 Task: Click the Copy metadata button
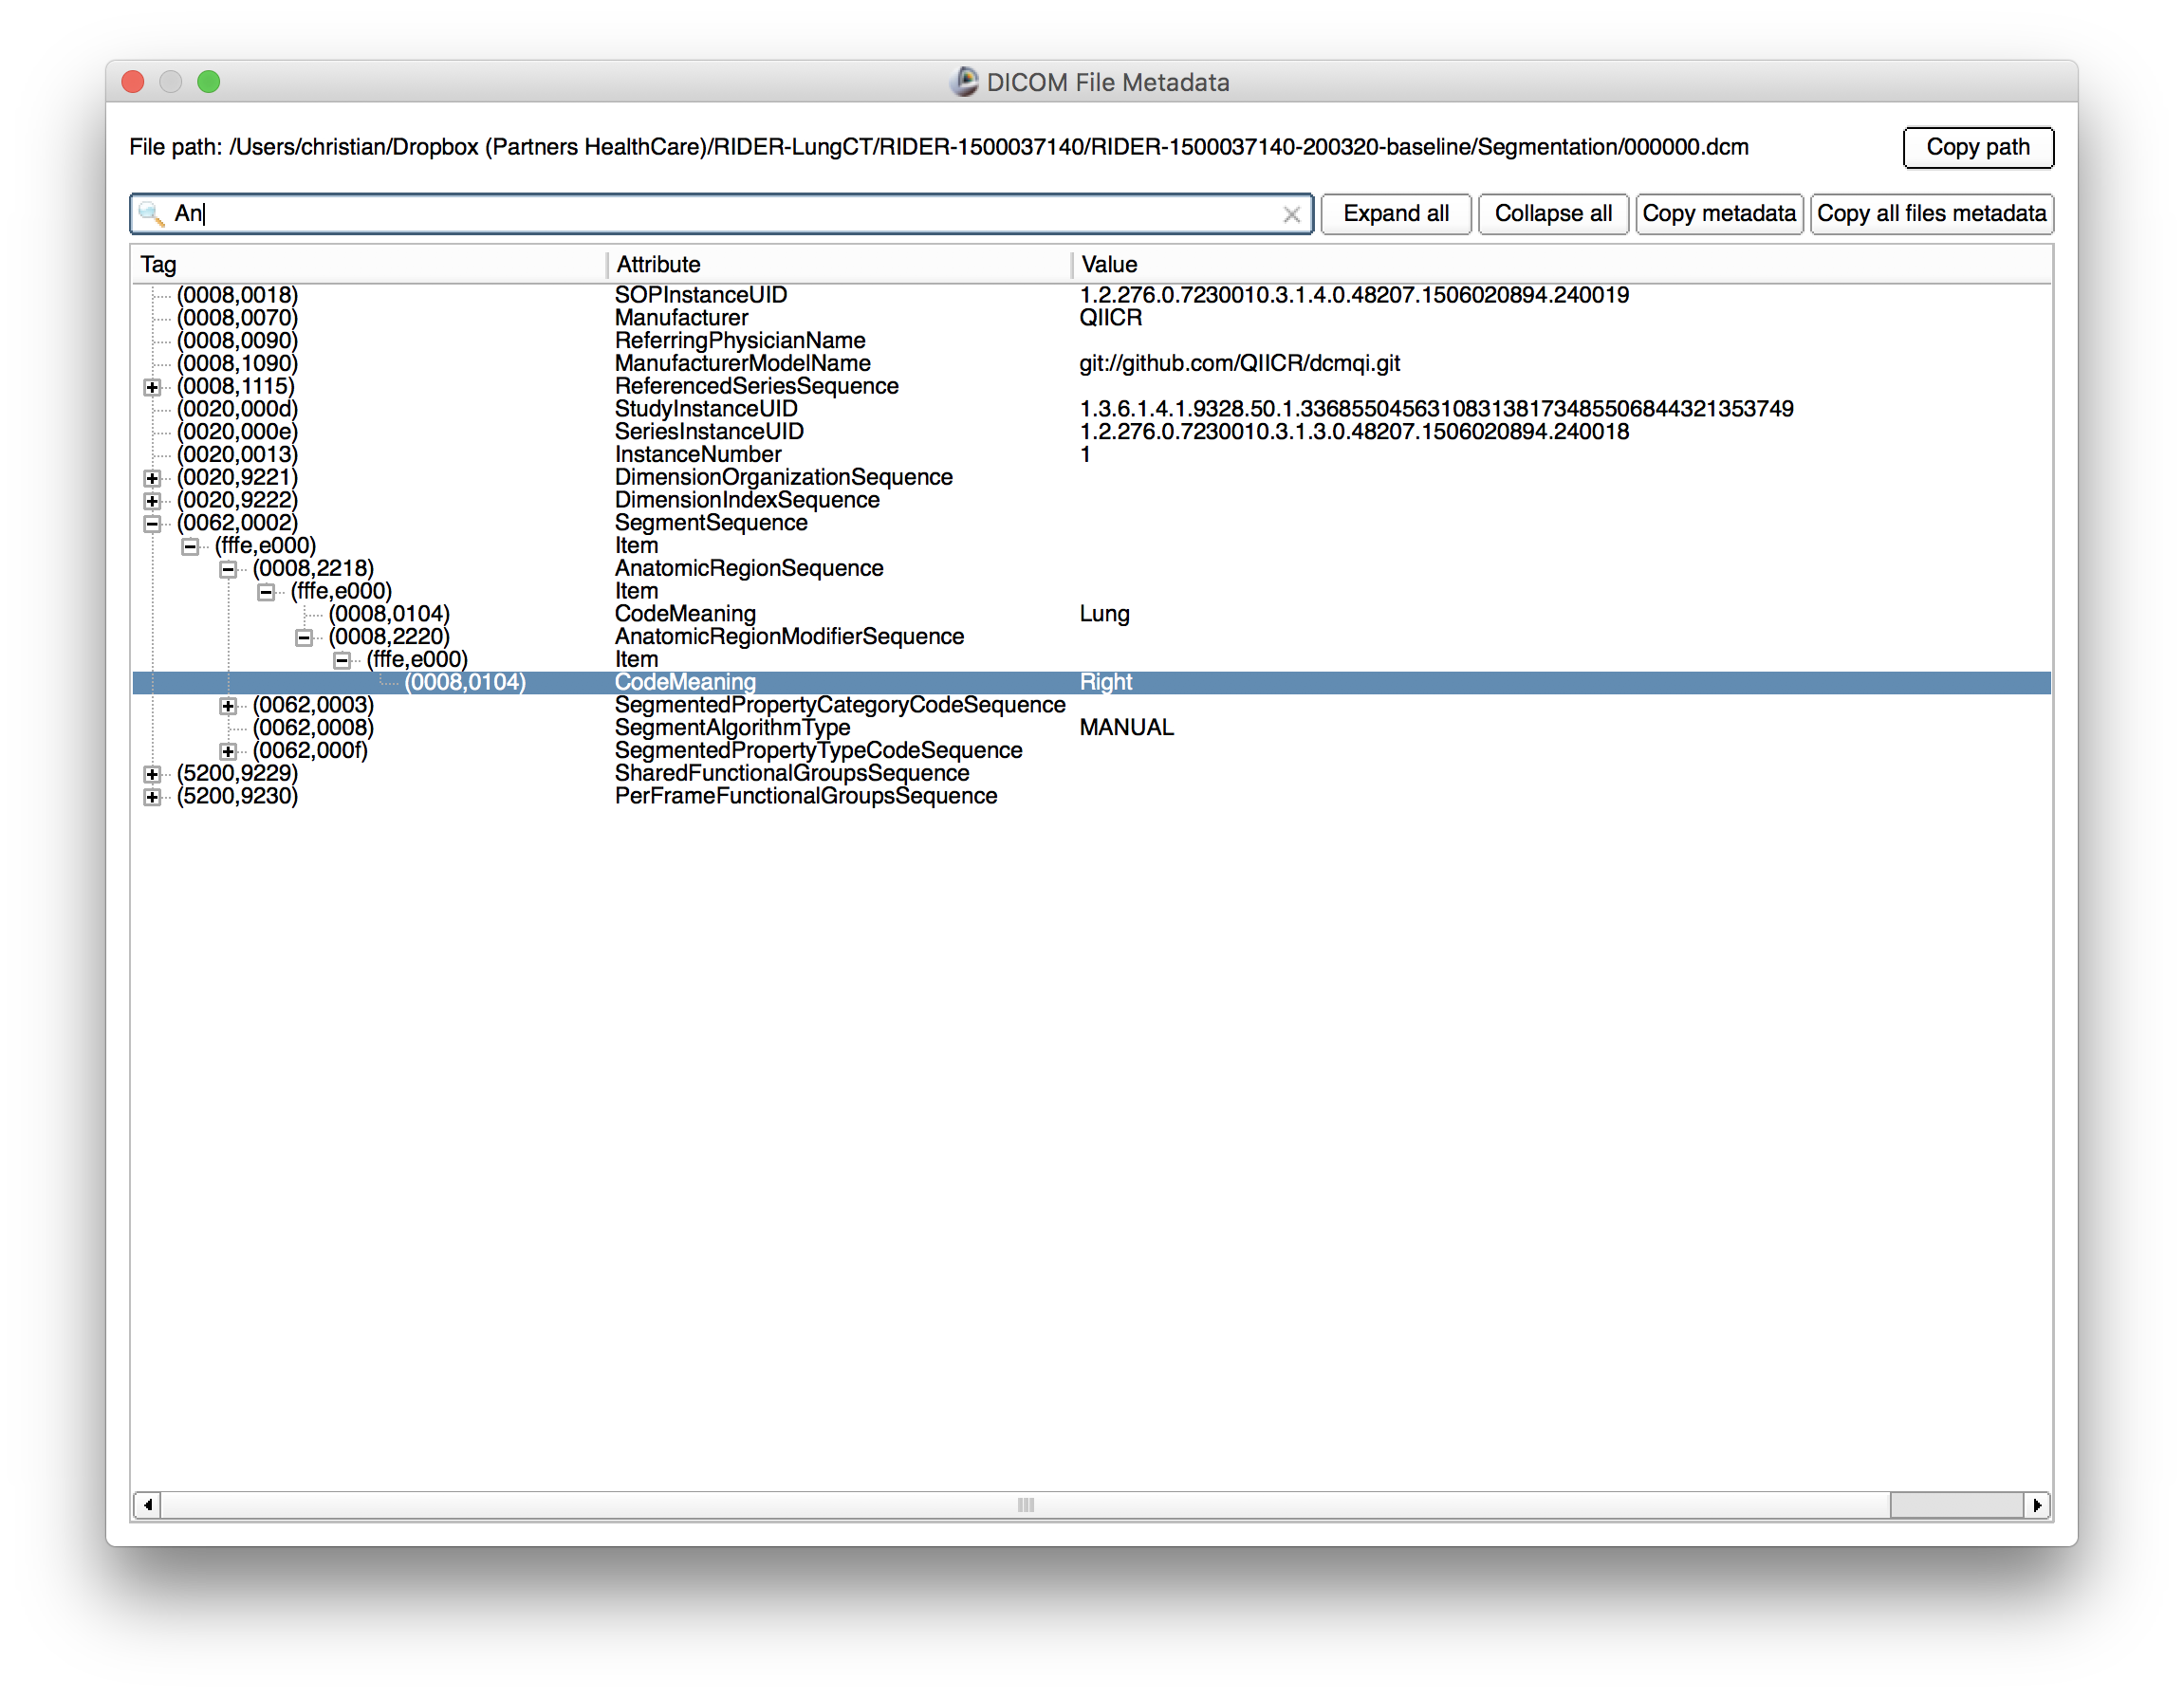[1719, 213]
